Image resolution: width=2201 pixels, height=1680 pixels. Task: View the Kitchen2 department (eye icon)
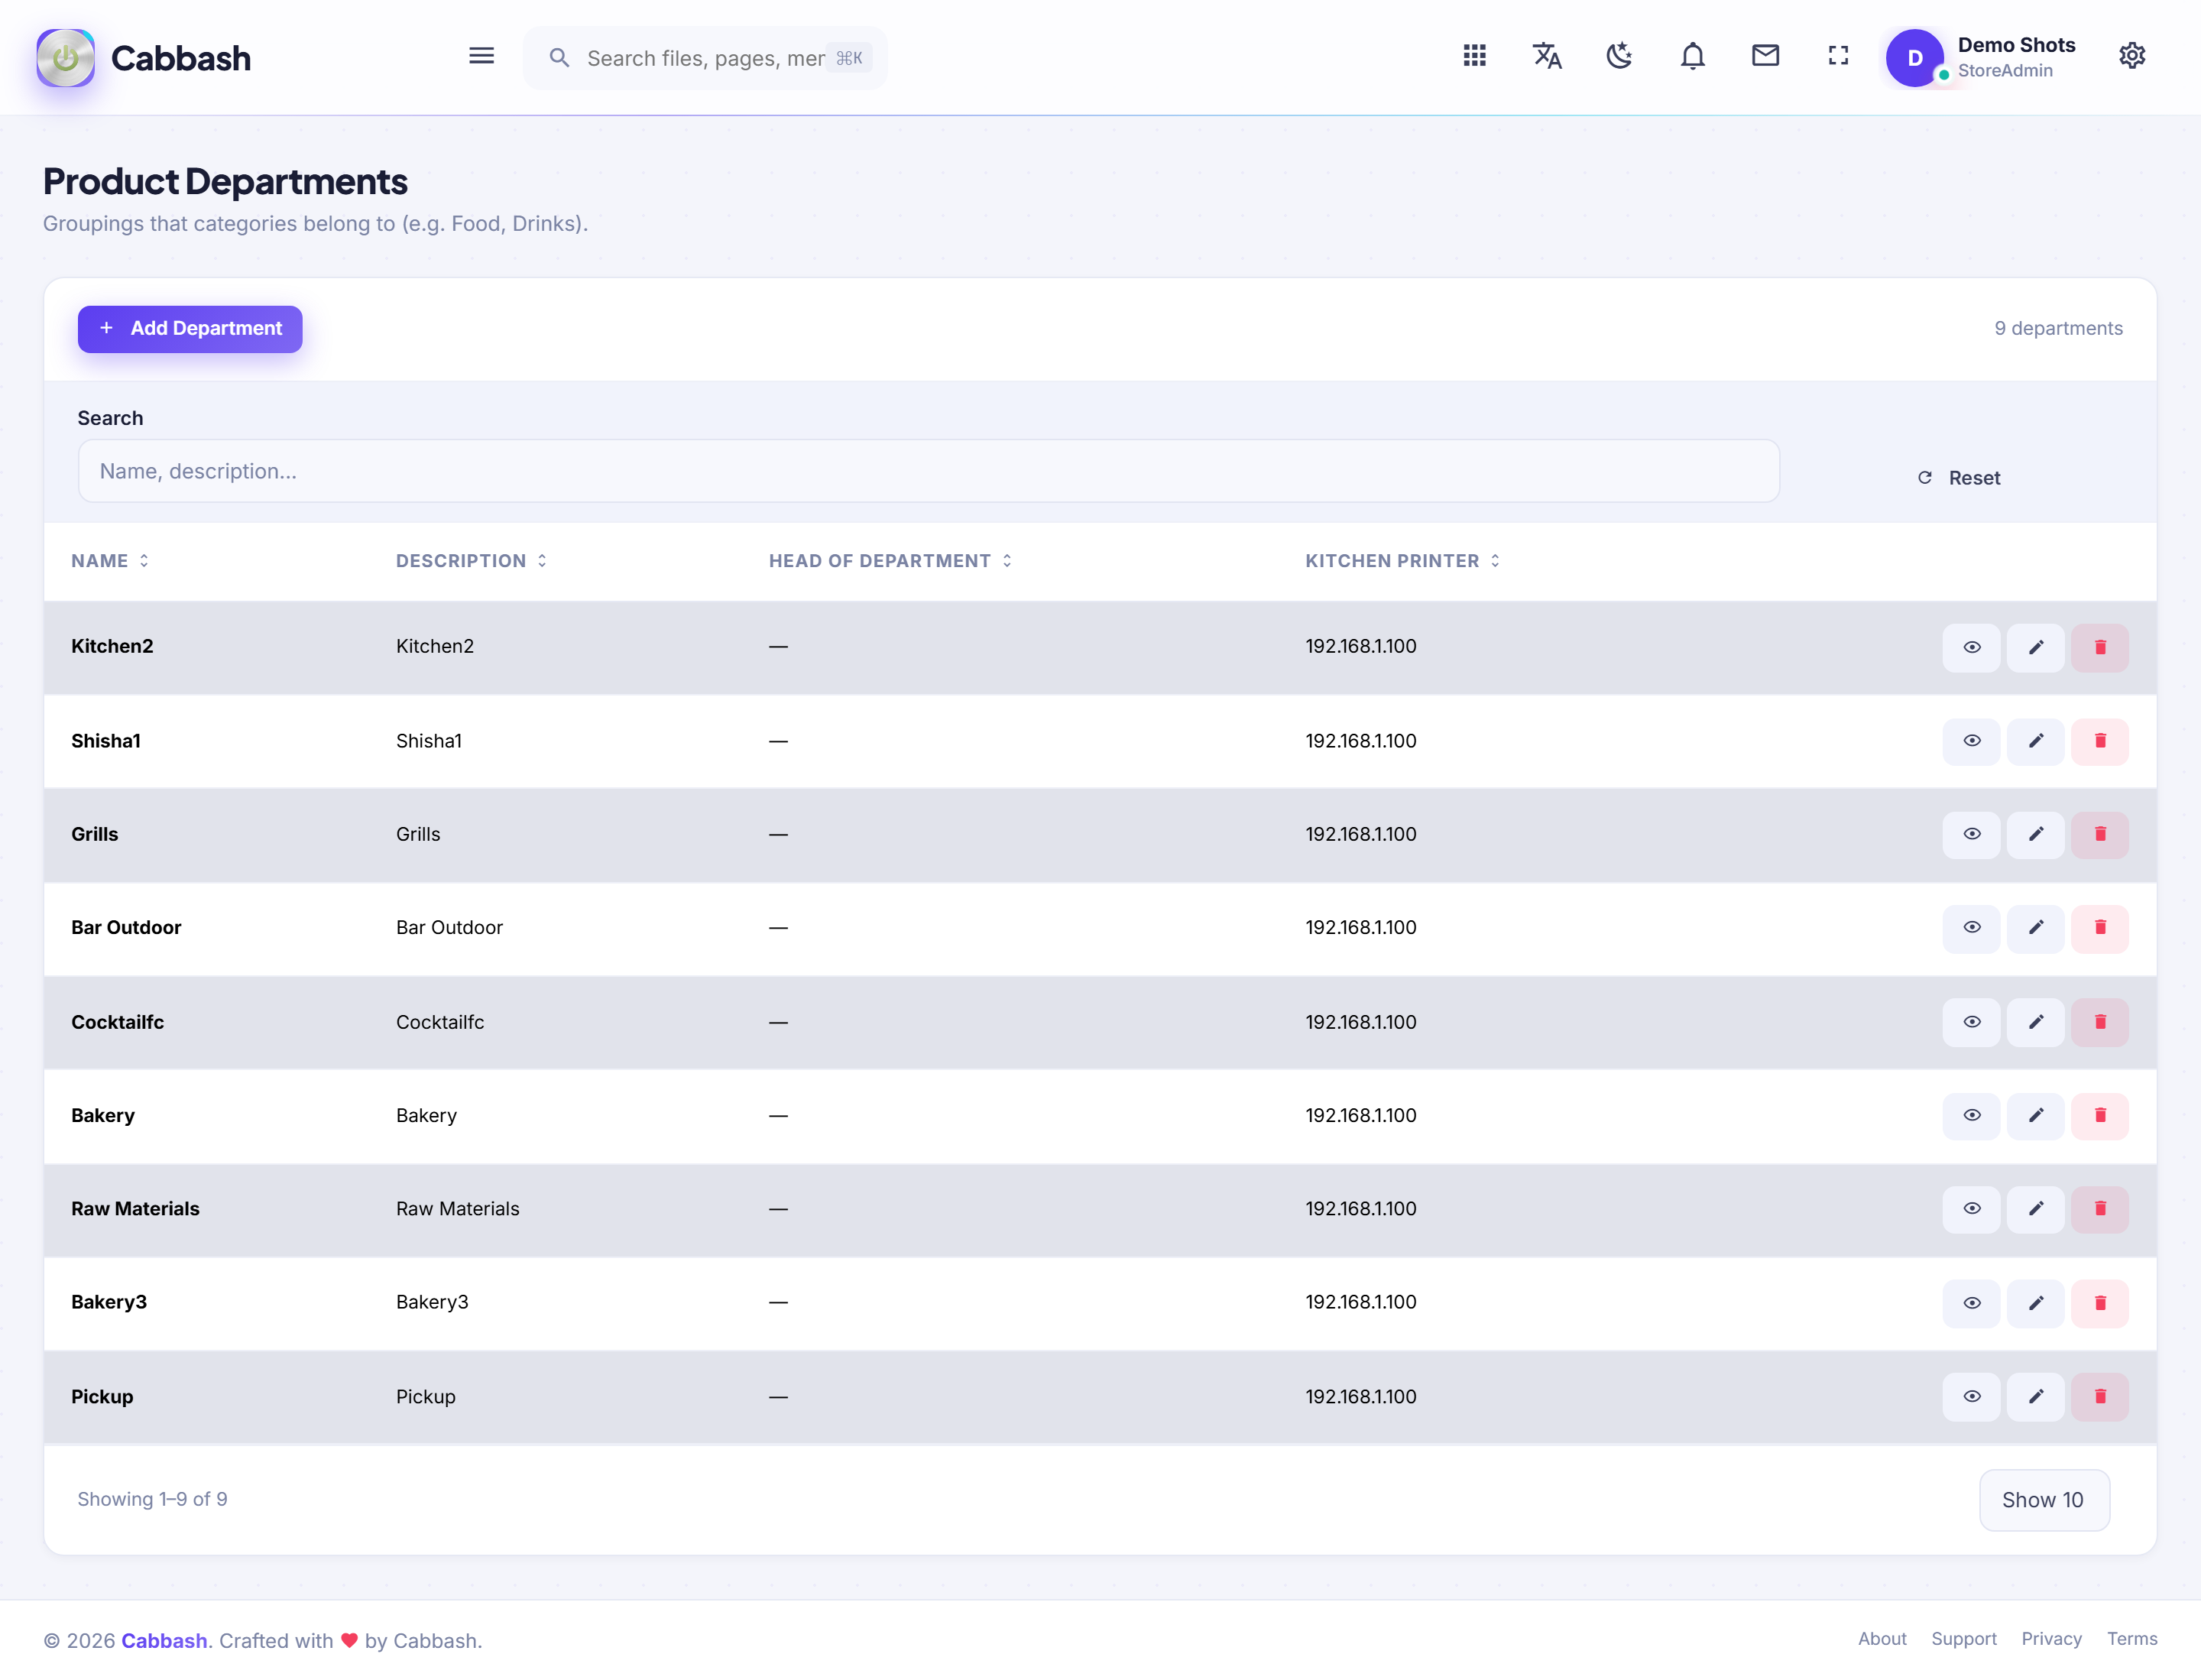click(1971, 648)
